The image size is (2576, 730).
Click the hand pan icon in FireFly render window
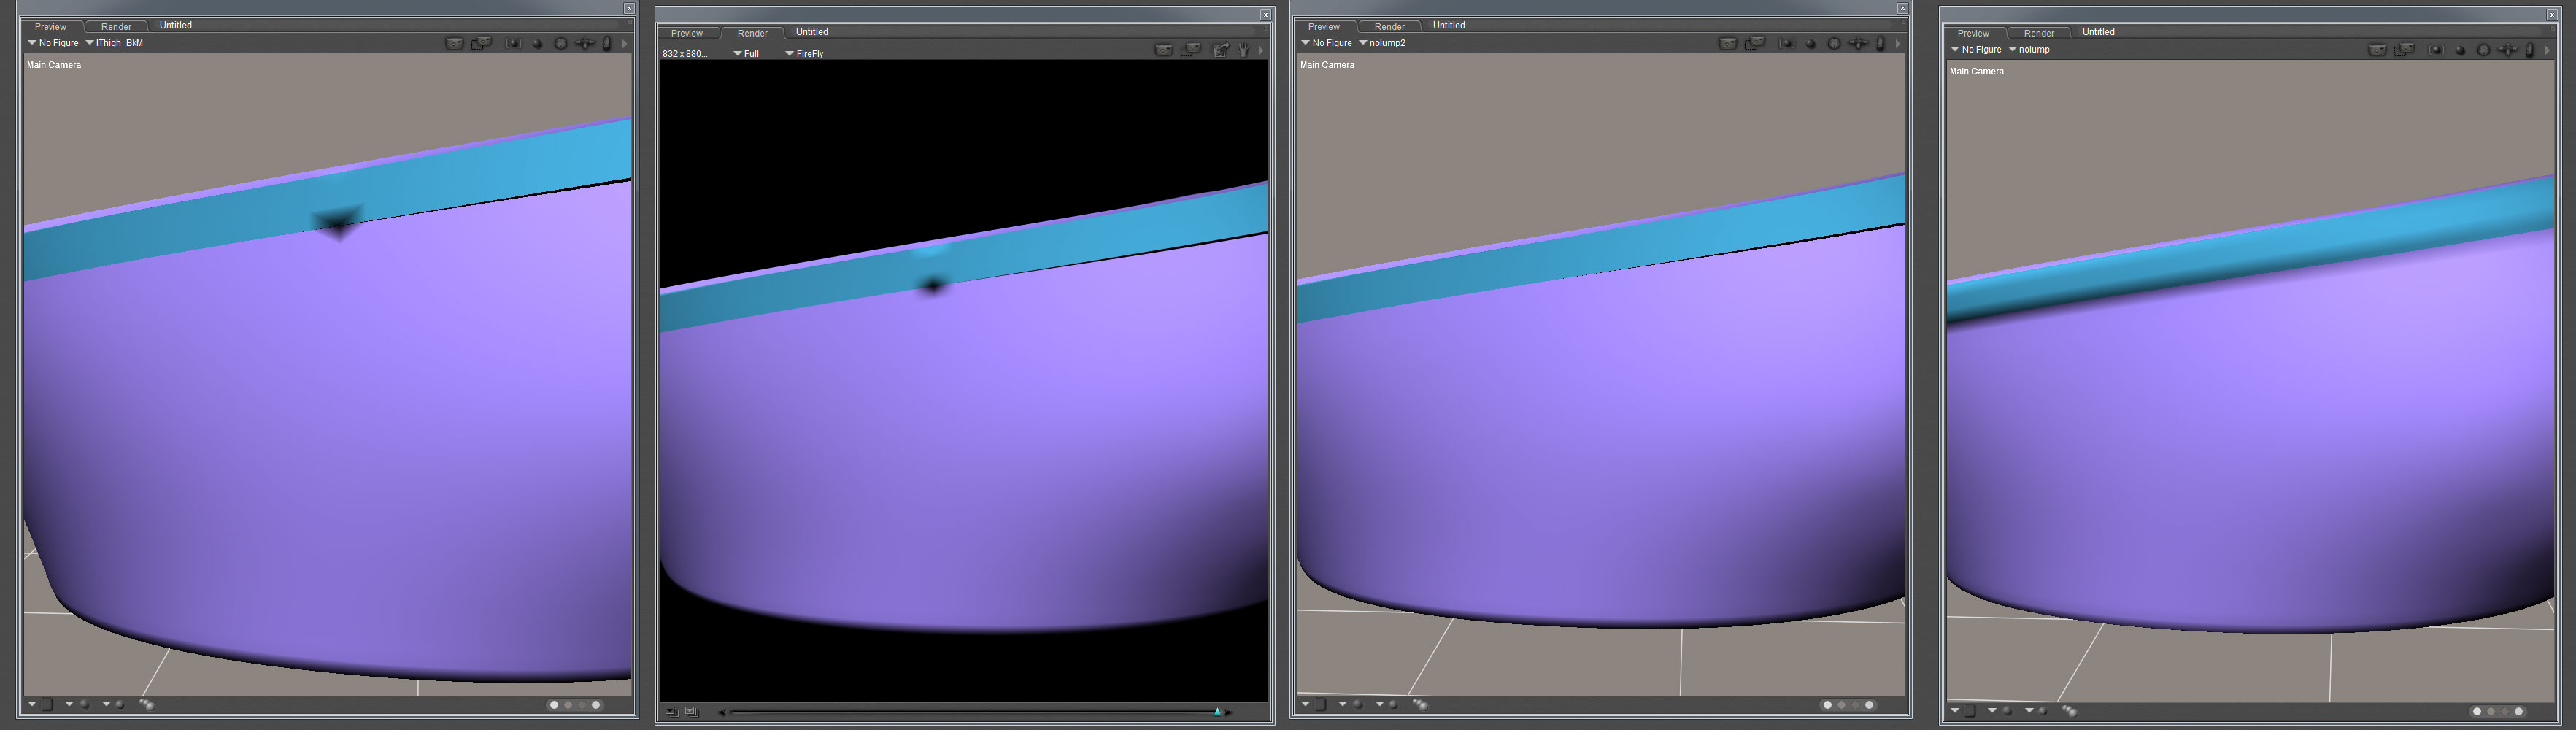1243,50
